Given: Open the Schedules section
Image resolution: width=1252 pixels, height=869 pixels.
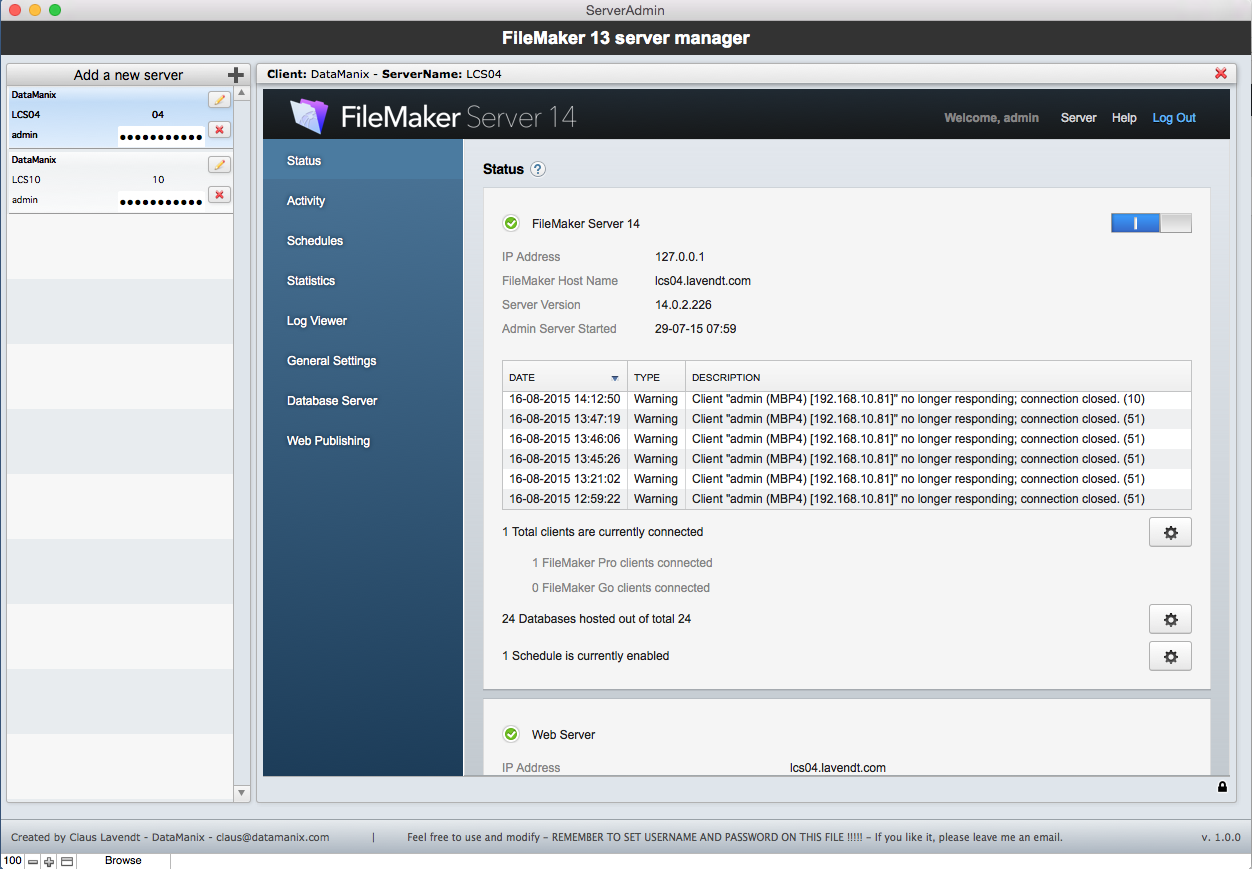Looking at the screenshot, I should tap(363, 240).
